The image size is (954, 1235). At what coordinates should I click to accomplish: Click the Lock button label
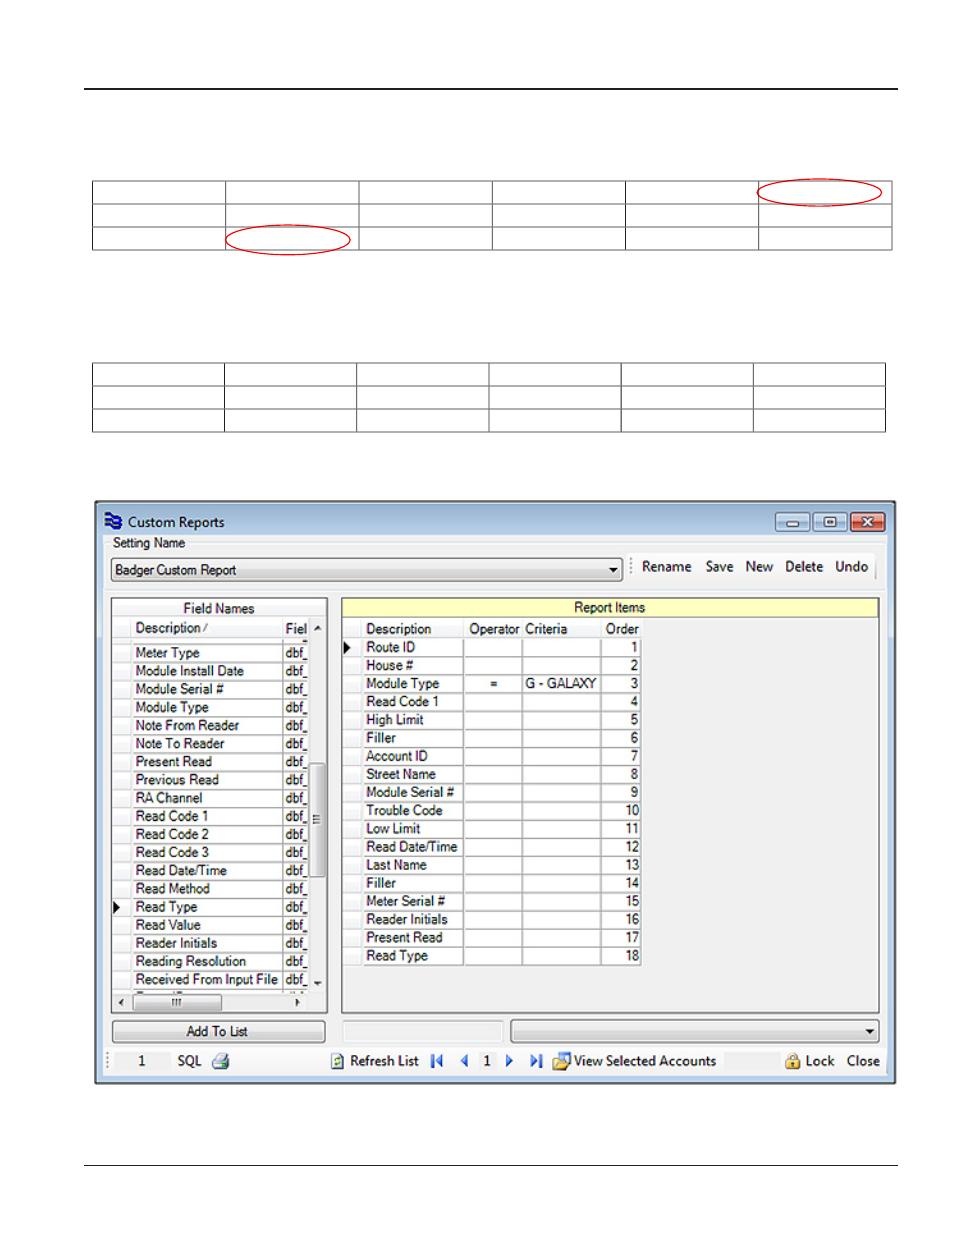click(820, 1061)
